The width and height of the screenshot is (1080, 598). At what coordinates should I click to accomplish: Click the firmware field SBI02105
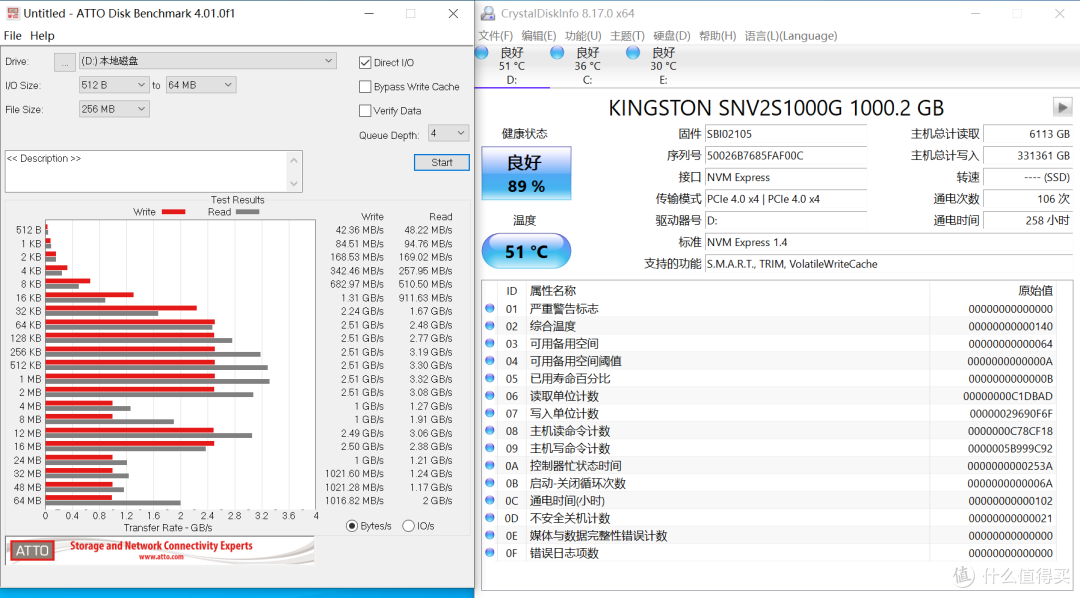tap(786, 134)
